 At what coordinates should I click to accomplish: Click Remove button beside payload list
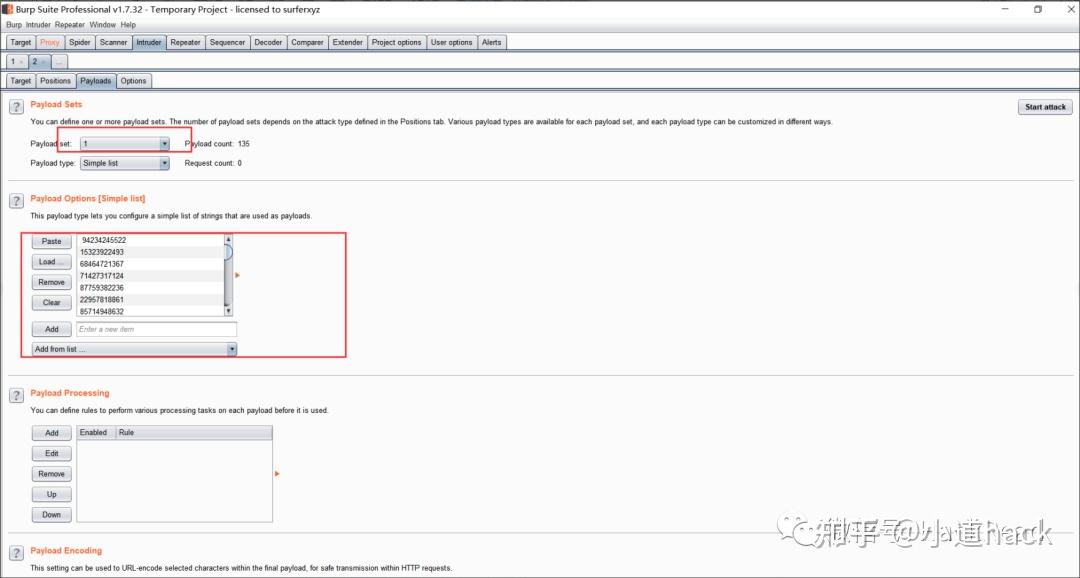(52, 282)
